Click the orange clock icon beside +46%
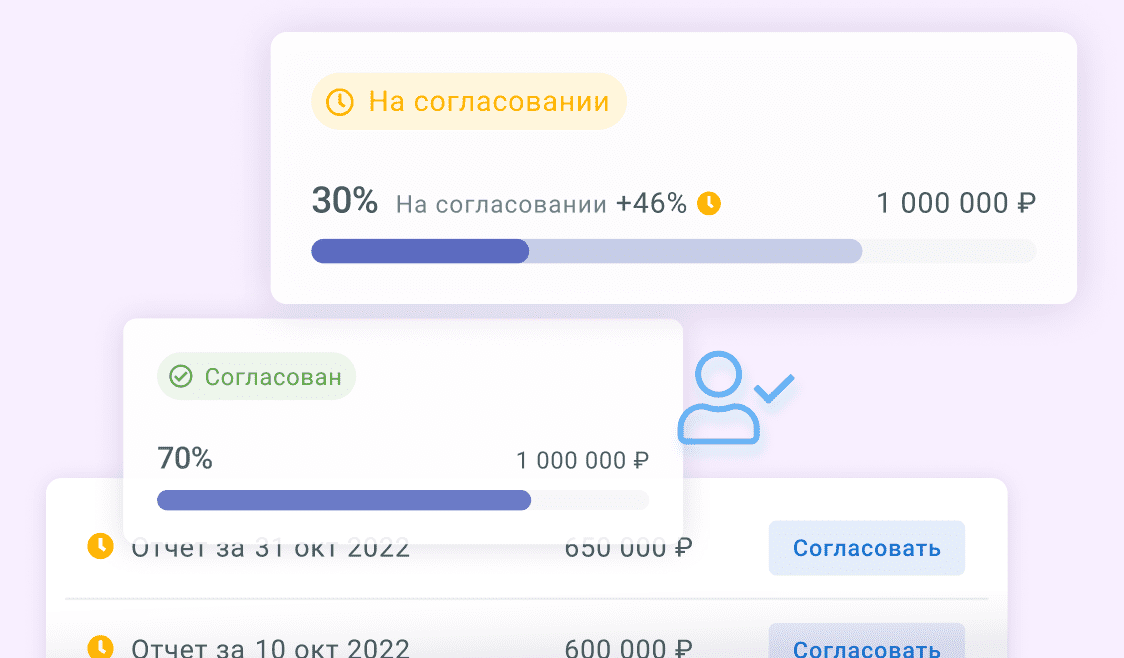Screen dimensions: 1124x658 709,204
